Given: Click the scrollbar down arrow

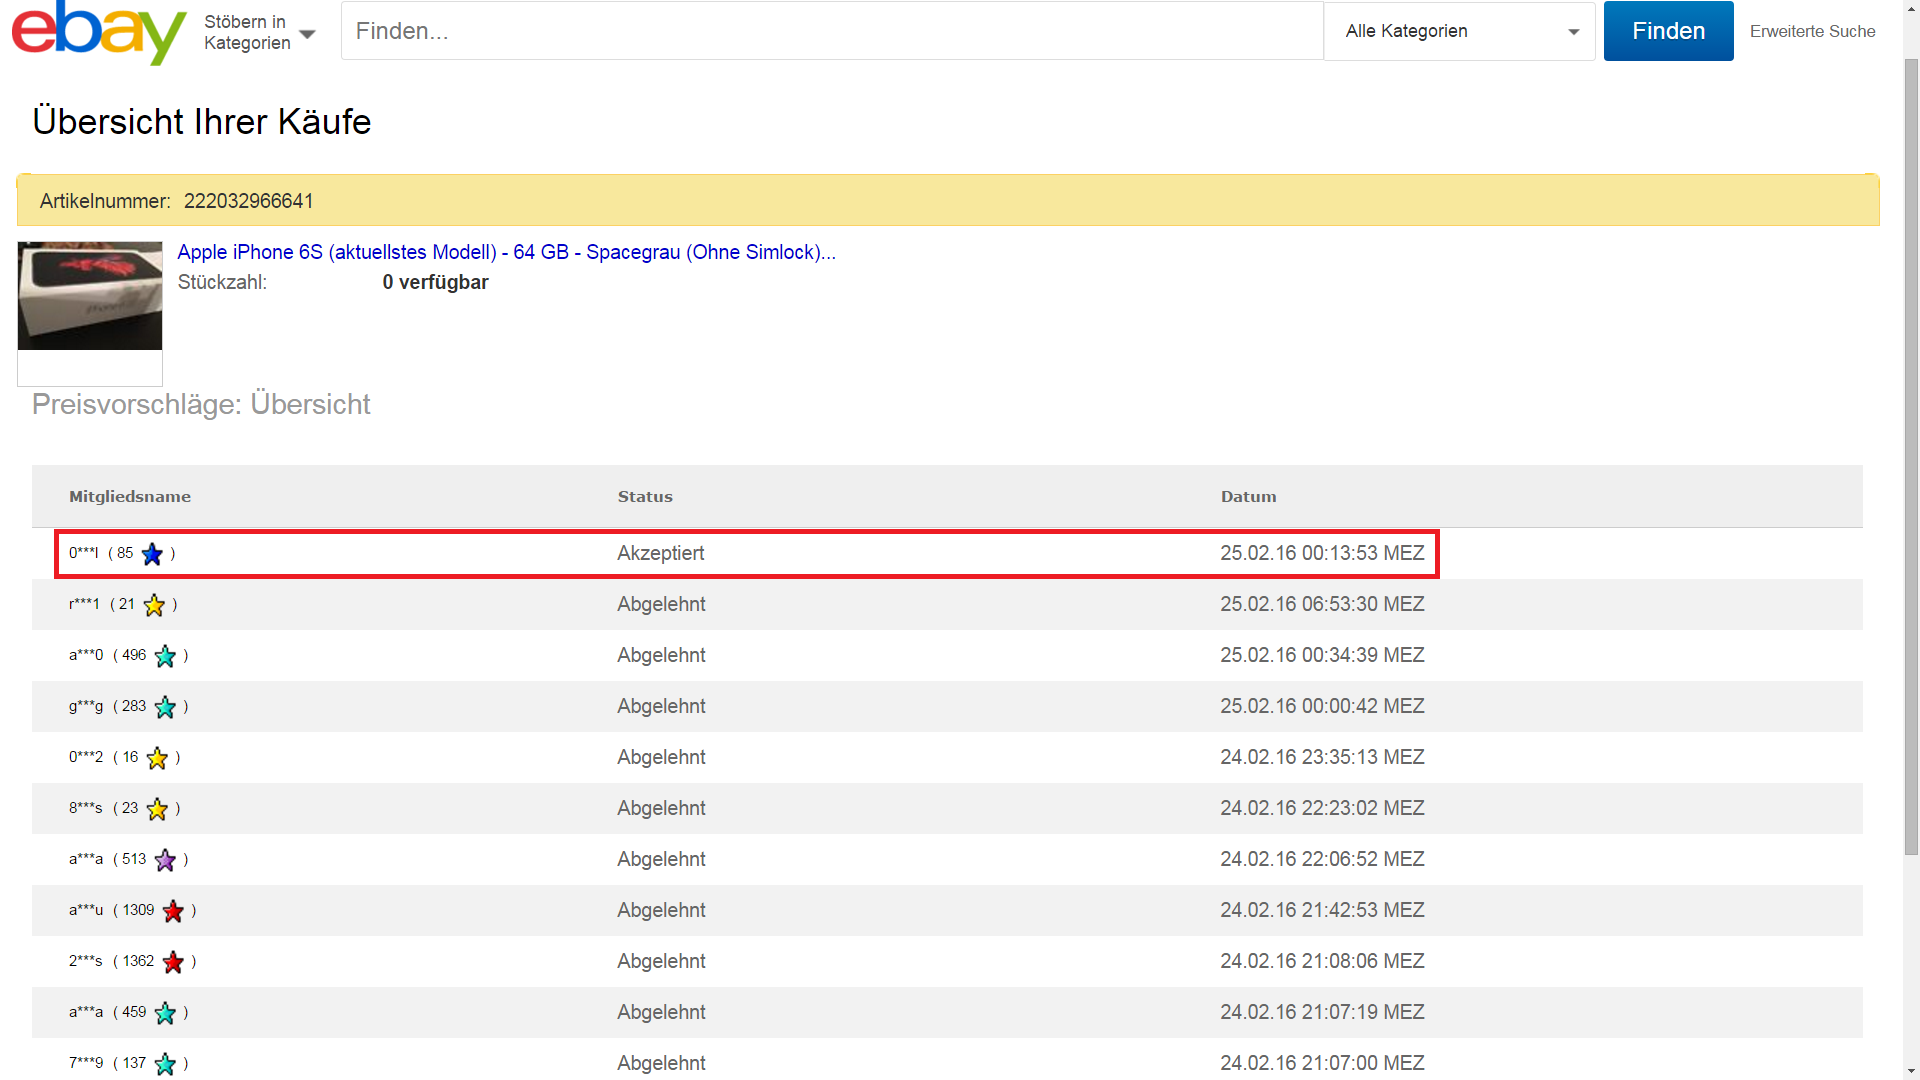Looking at the screenshot, I should click(x=1911, y=1071).
